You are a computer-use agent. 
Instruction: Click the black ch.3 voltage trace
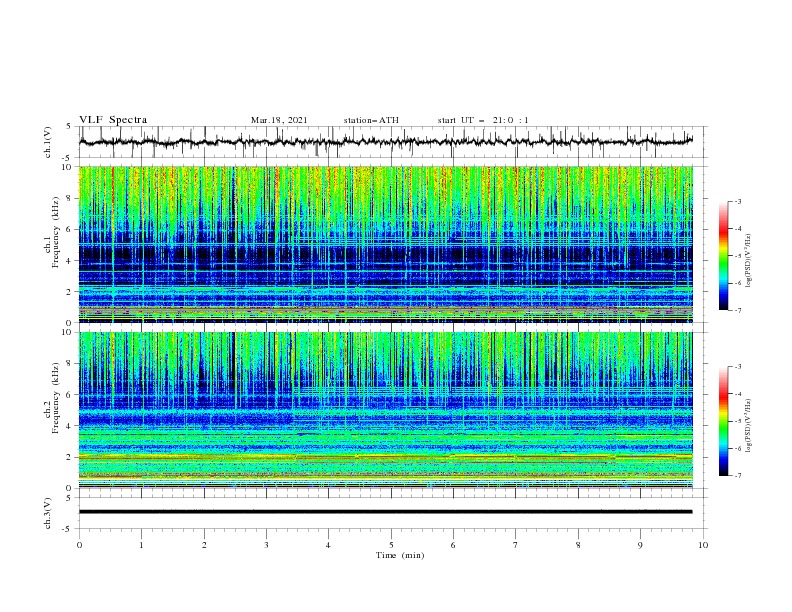point(385,512)
